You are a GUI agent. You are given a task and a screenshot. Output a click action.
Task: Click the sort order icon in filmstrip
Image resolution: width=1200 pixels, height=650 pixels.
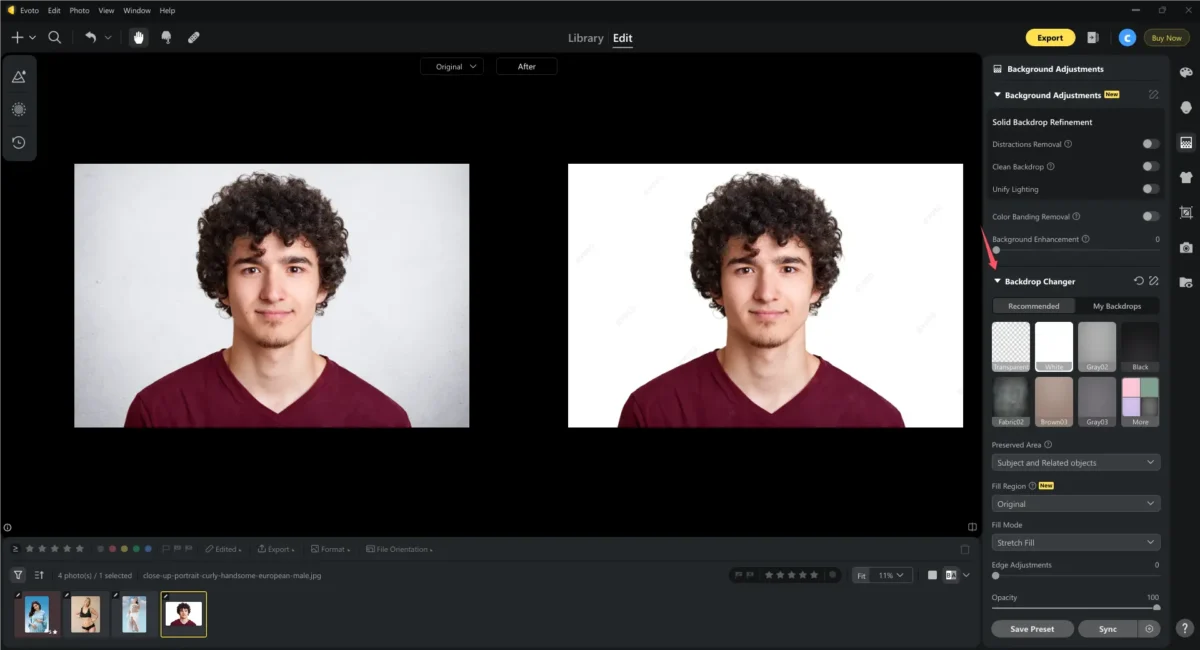point(39,575)
